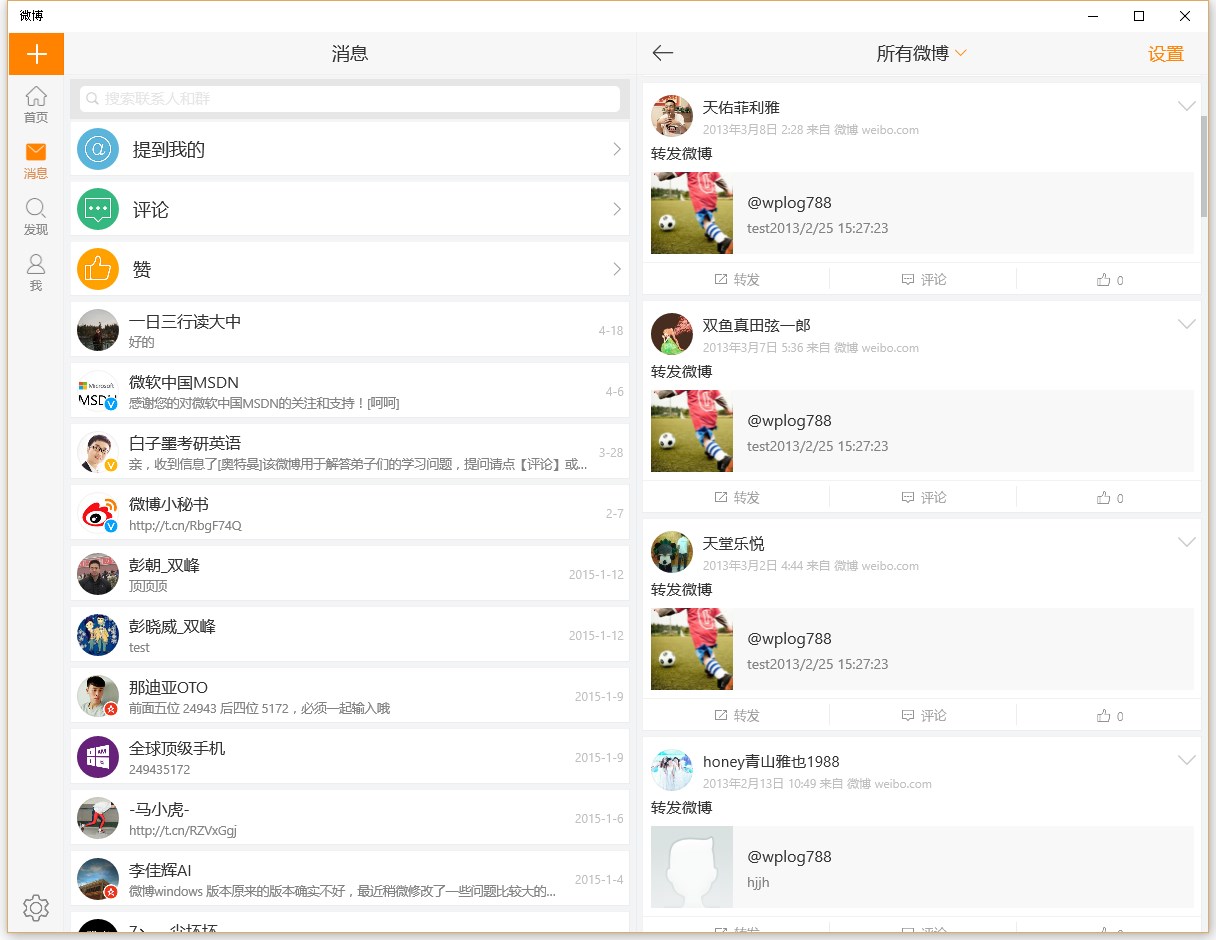Click 转发 under 双鱼真田弦一郎 post
The image size is (1216, 940).
(x=737, y=498)
